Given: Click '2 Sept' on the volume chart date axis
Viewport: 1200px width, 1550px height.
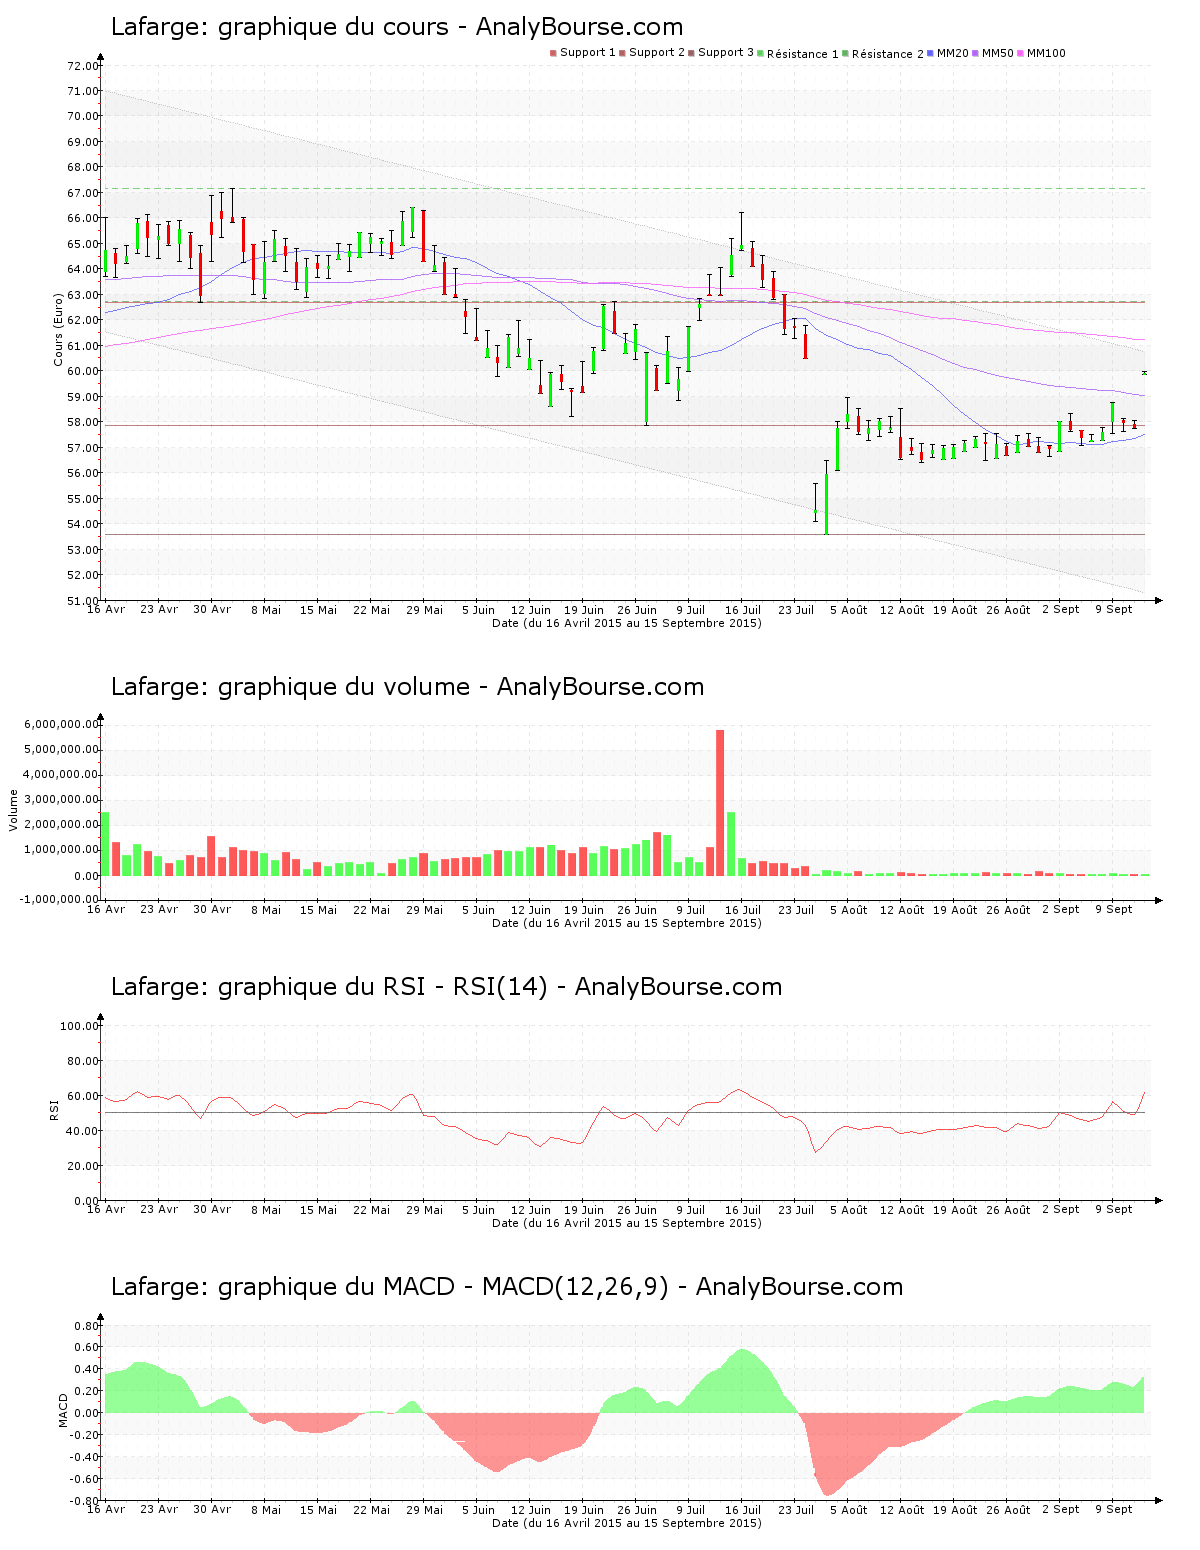Looking at the screenshot, I should (x=1061, y=910).
